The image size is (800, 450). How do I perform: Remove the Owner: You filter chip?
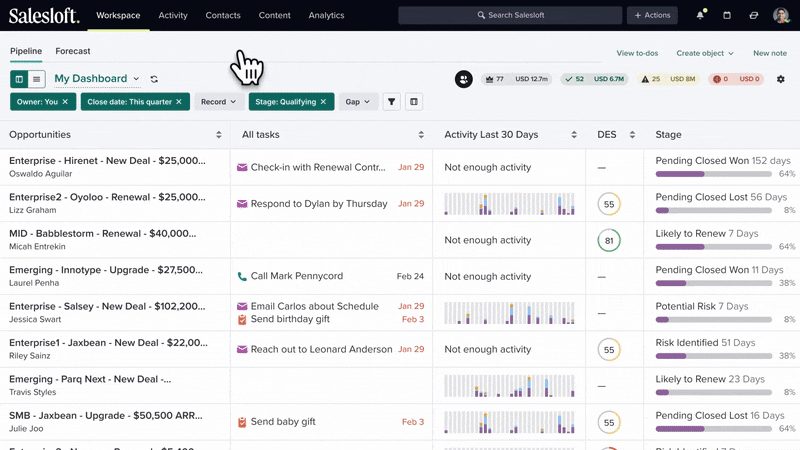pyautogui.click(x=65, y=102)
